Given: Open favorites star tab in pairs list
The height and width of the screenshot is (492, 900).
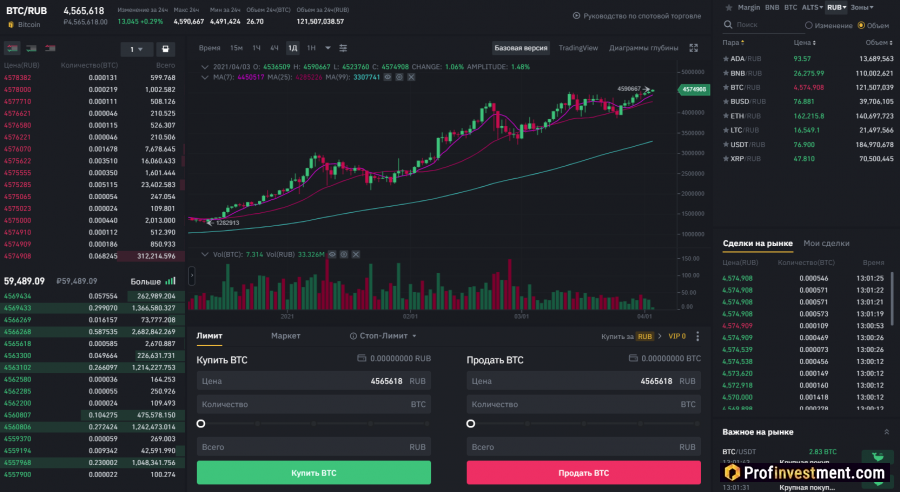Looking at the screenshot, I should [728, 8].
